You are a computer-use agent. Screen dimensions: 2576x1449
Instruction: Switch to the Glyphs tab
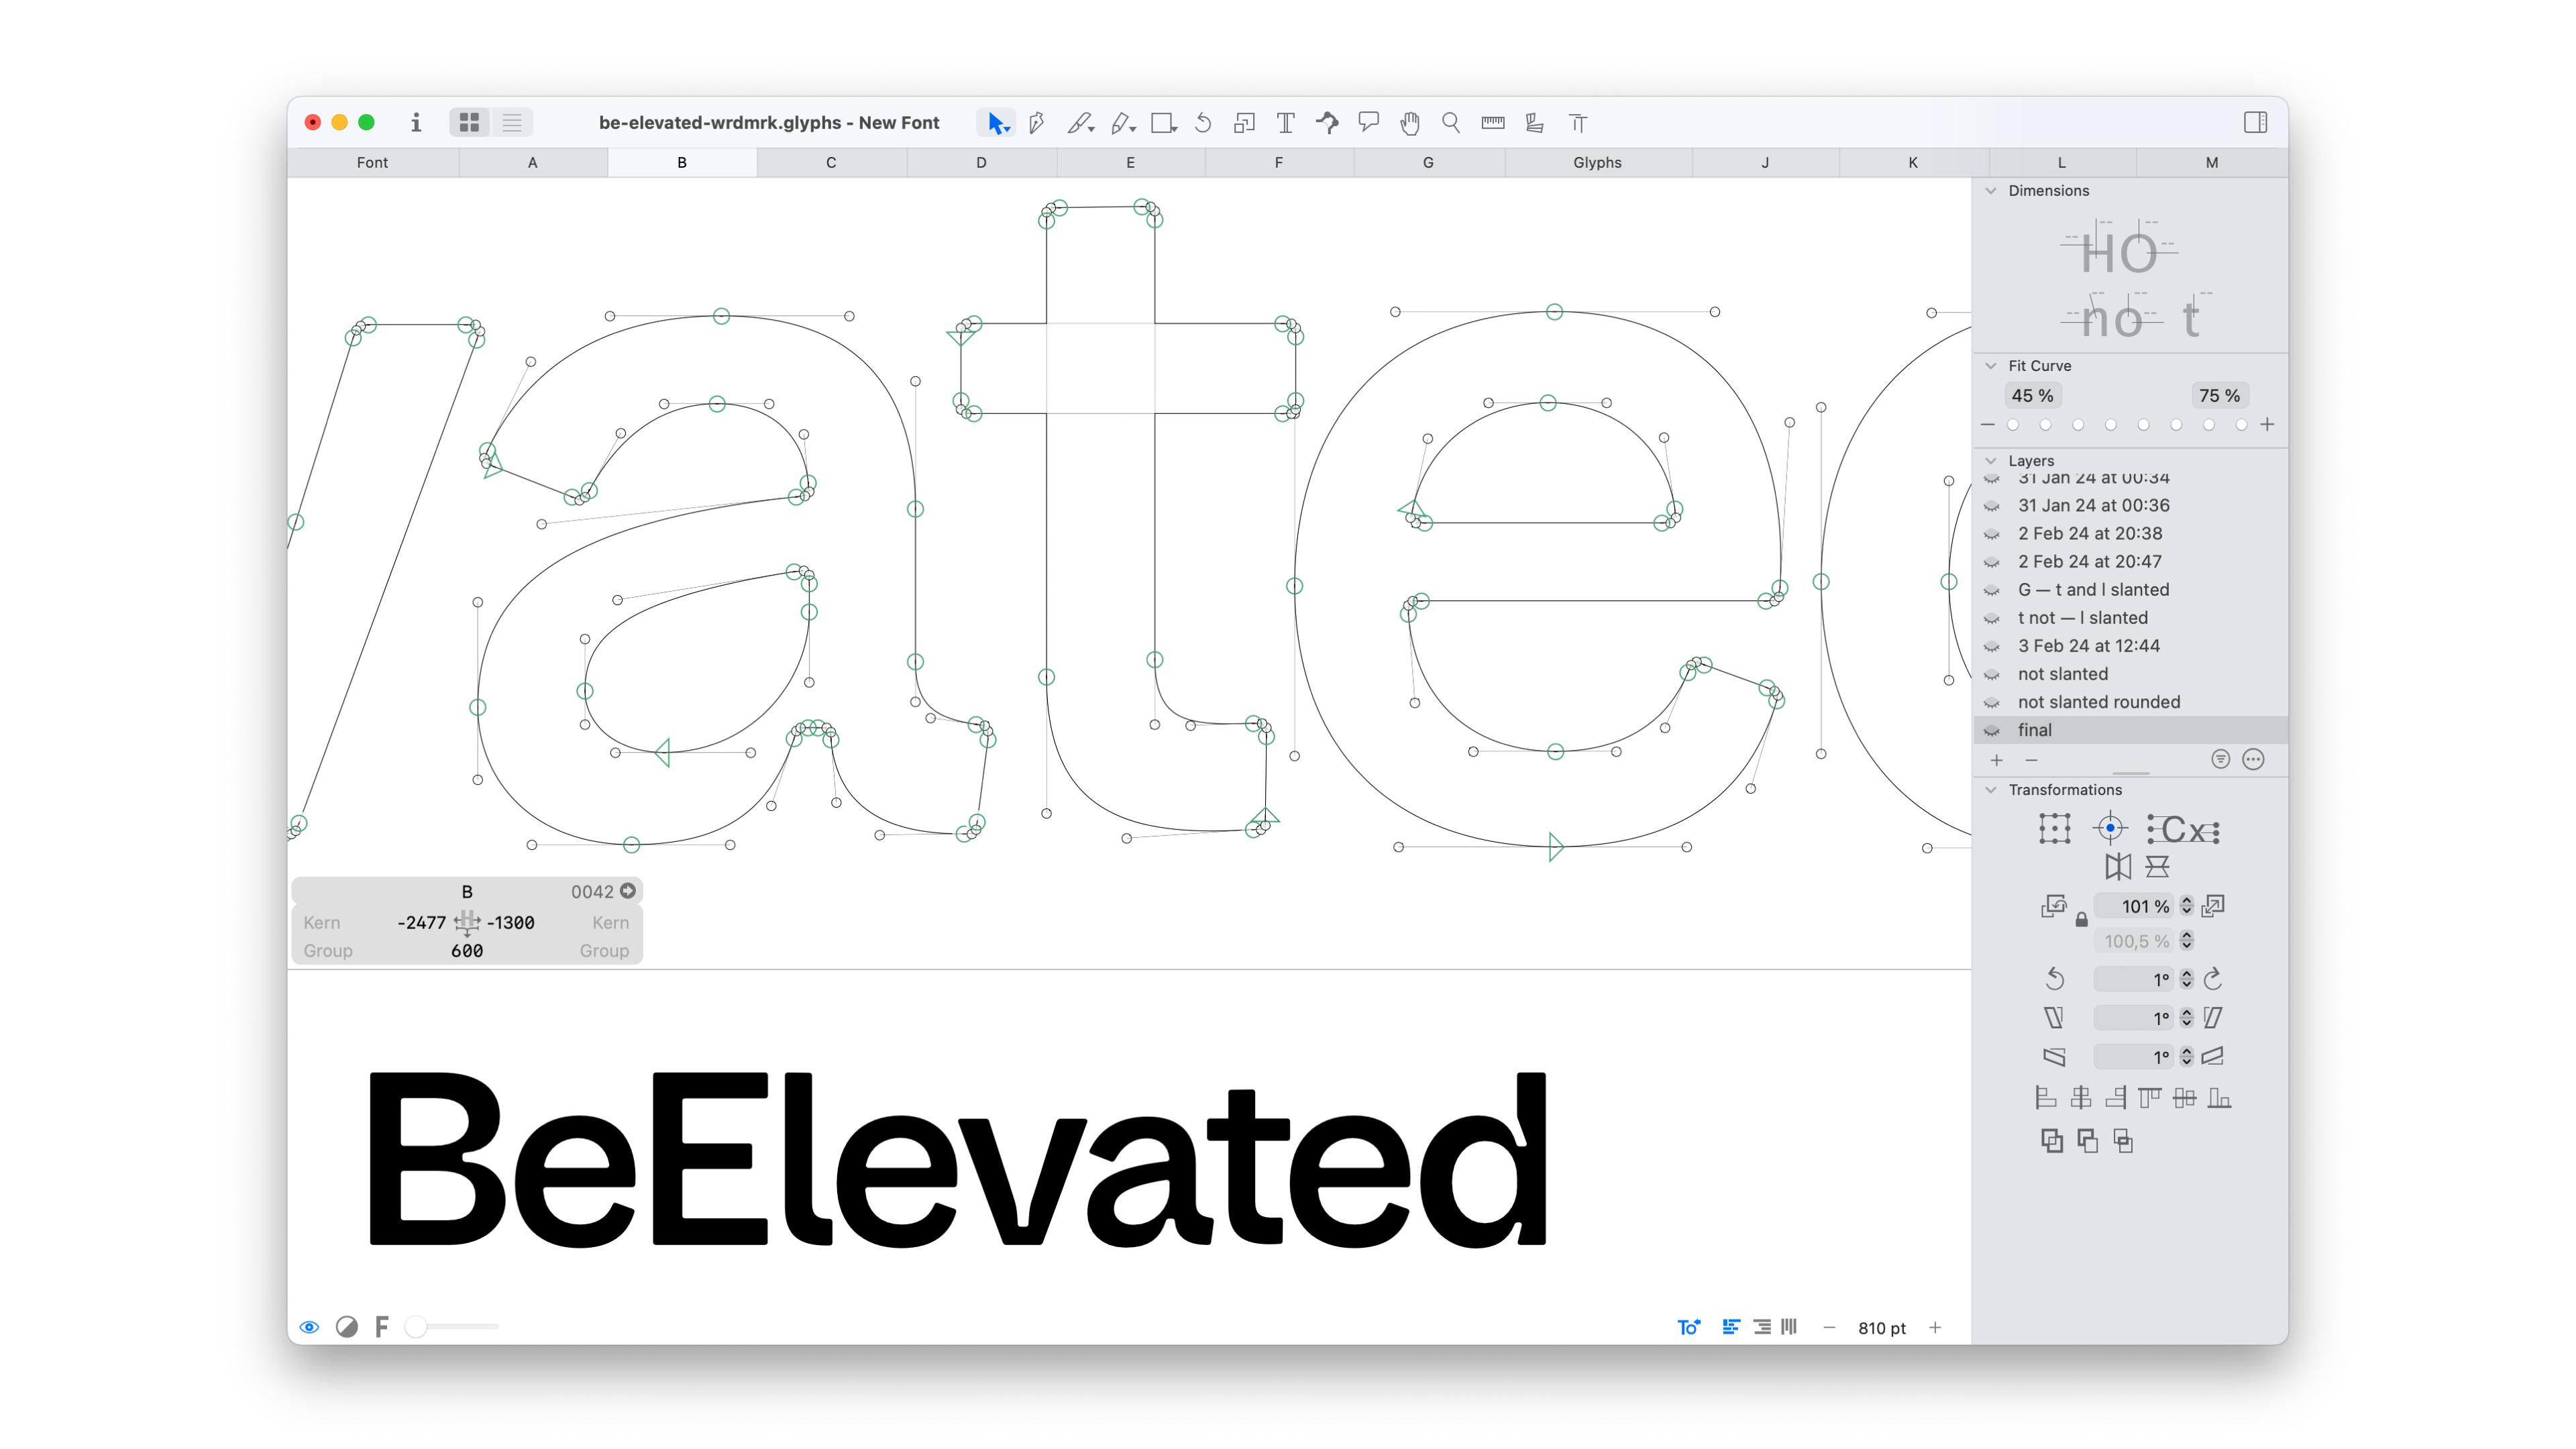click(x=1597, y=162)
